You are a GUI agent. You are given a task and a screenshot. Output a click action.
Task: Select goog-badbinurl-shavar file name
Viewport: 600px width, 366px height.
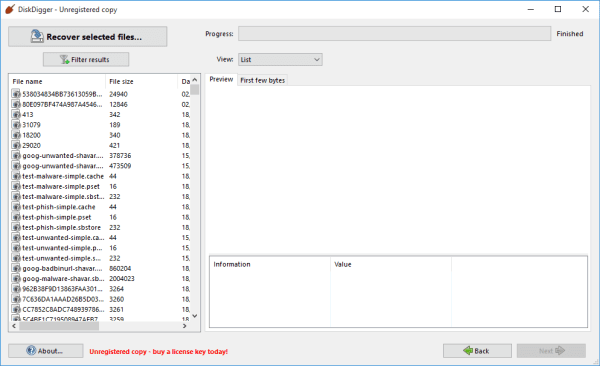click(62, 268)
